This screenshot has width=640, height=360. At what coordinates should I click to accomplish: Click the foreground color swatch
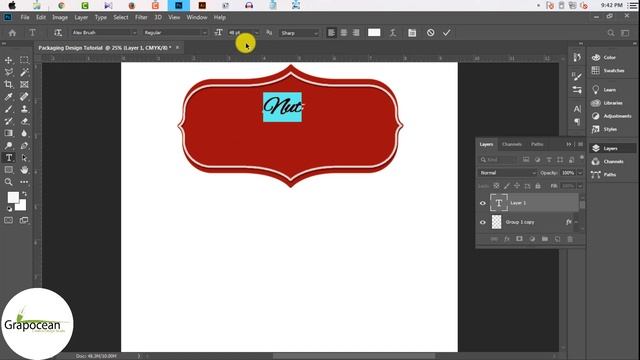(x=13, y=198)
